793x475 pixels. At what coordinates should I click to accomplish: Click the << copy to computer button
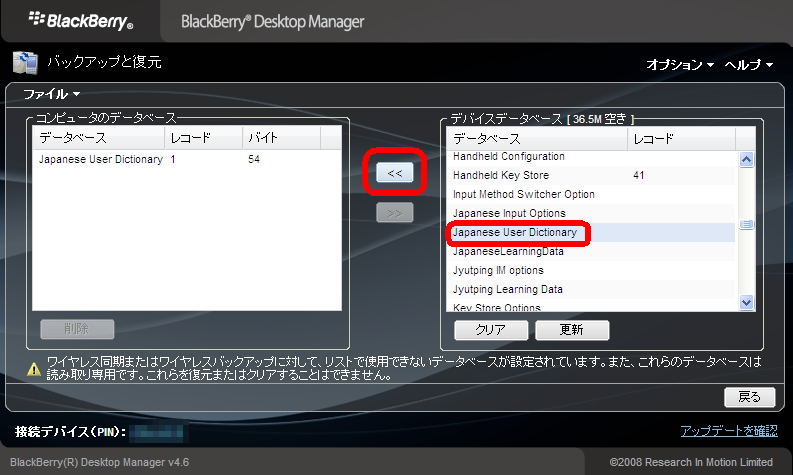pos(394,172)
